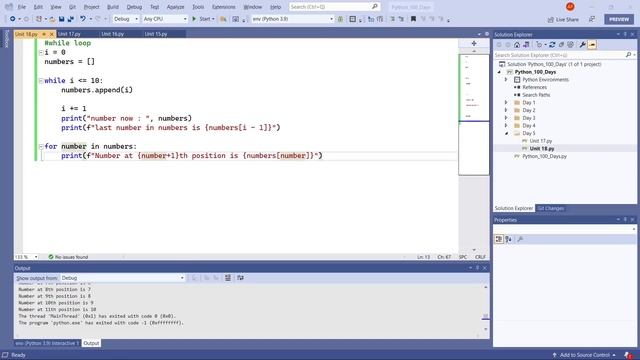Switch to the Git Changes tab
Image resolution: width=640 pixels, height=360 pixels.
pos(550,208)
